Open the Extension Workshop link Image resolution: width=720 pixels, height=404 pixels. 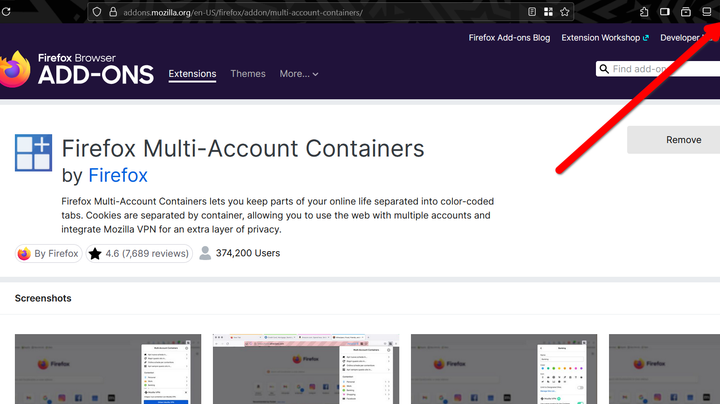pos(605,38)
